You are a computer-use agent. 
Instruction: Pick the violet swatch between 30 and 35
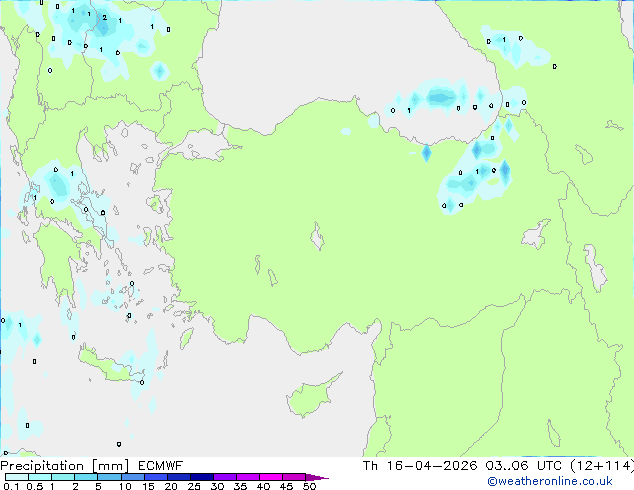click(x=225, y=477)
